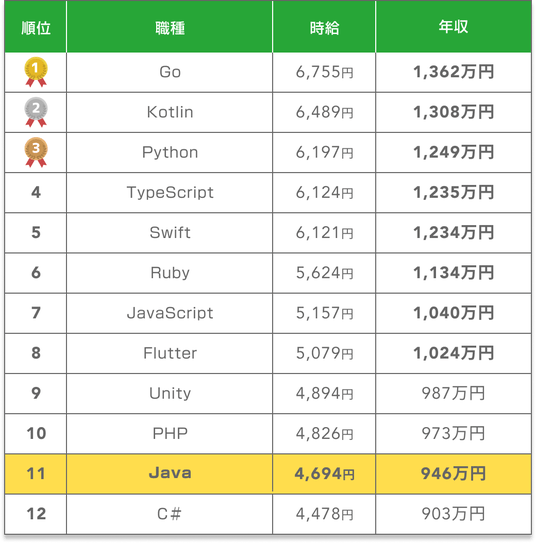Click the Python hourly wage 6,197円

point(324,152)
